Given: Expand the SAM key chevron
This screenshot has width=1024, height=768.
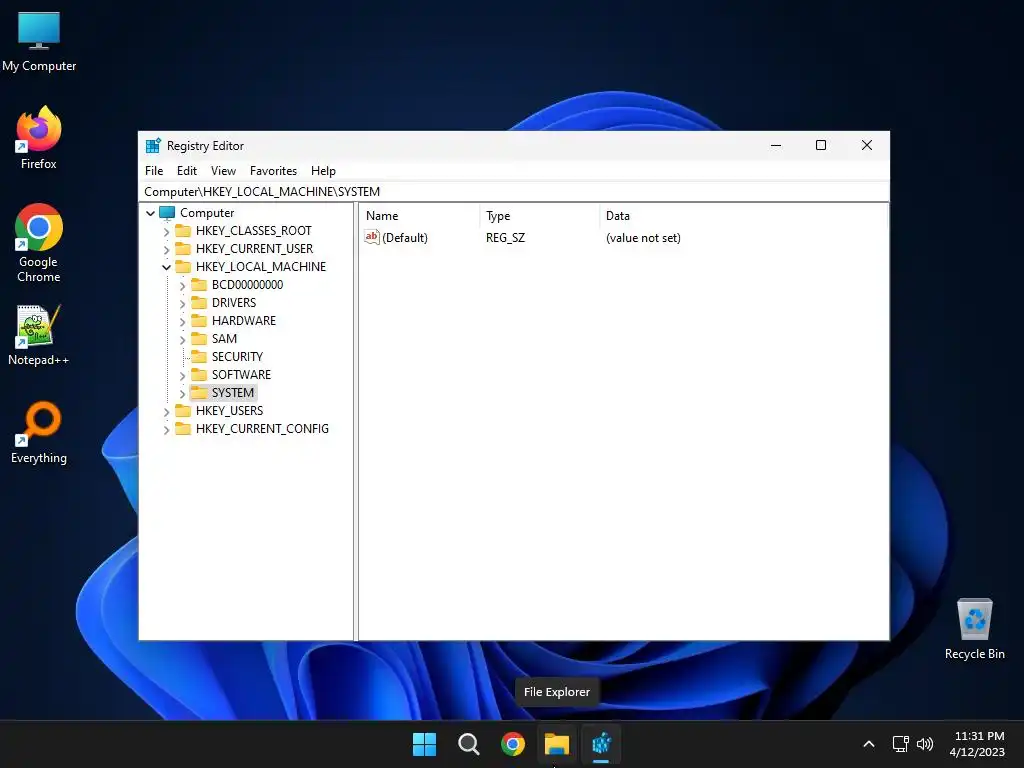Looking at the screenshot, I should coord(182,339).
